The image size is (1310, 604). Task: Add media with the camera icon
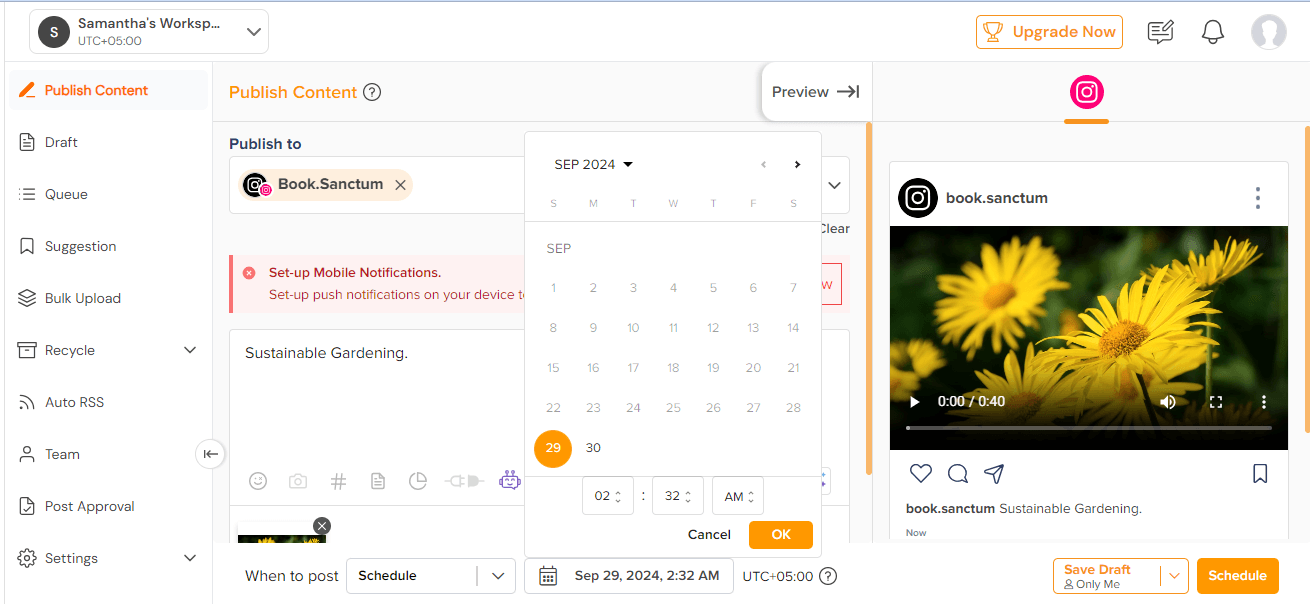click(298, 481)
